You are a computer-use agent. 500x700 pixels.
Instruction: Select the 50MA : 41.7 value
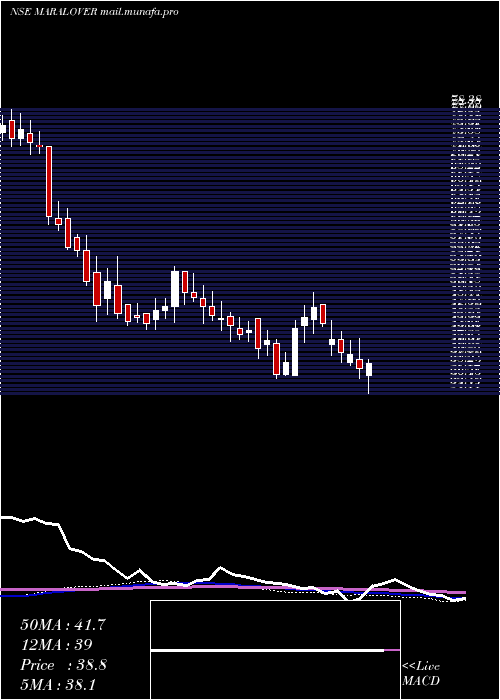[x=63, y=625]
